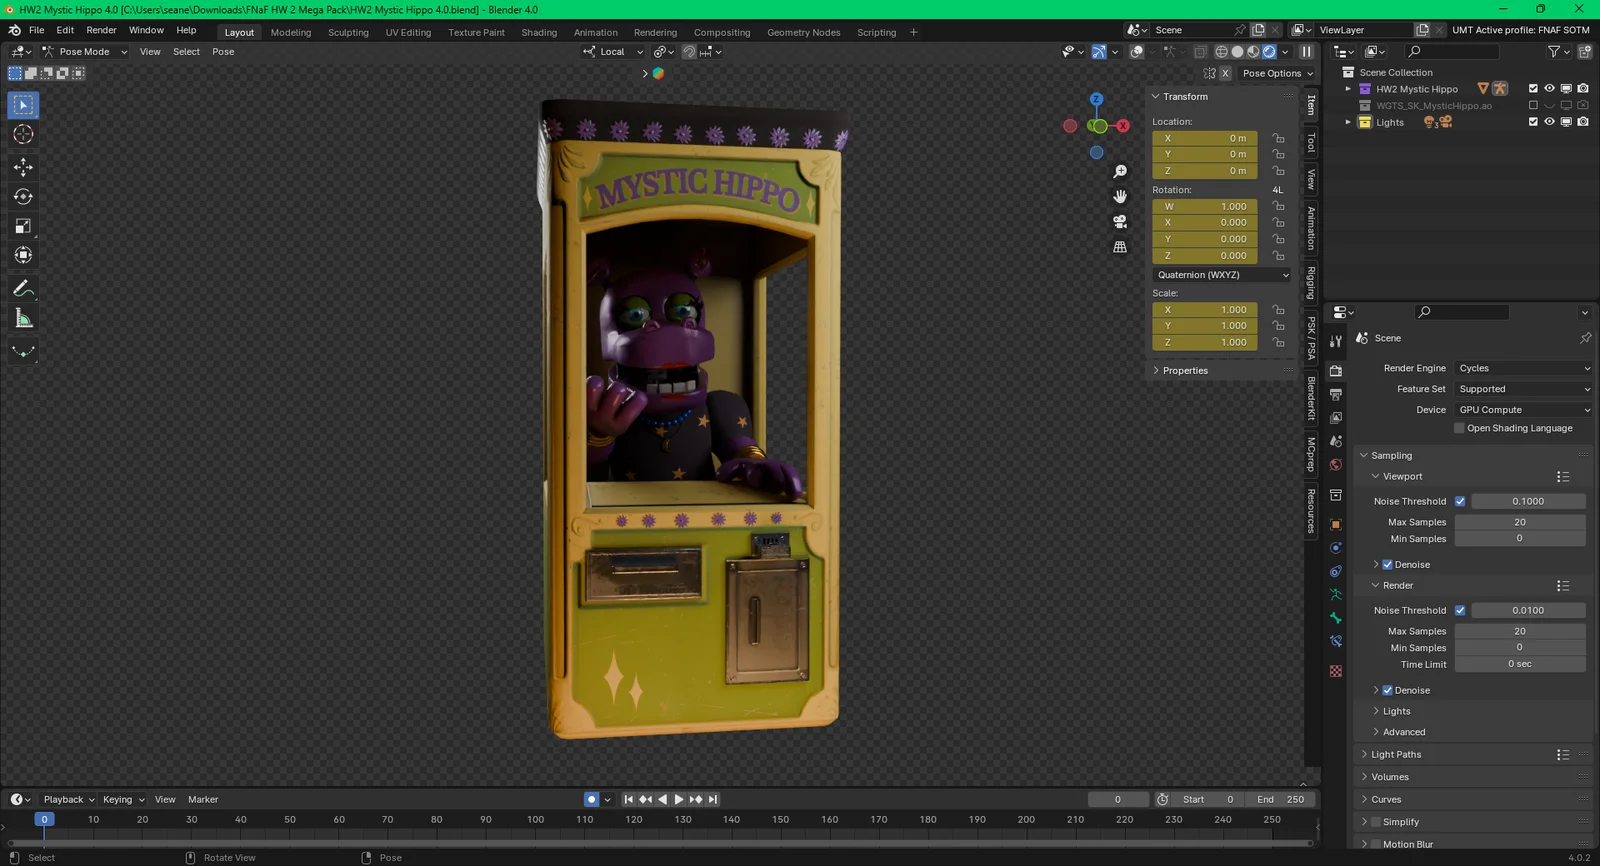Choose the Move tool
Image resolution: width=1600 pixels, height=866 pixels.
click(23, 167)
